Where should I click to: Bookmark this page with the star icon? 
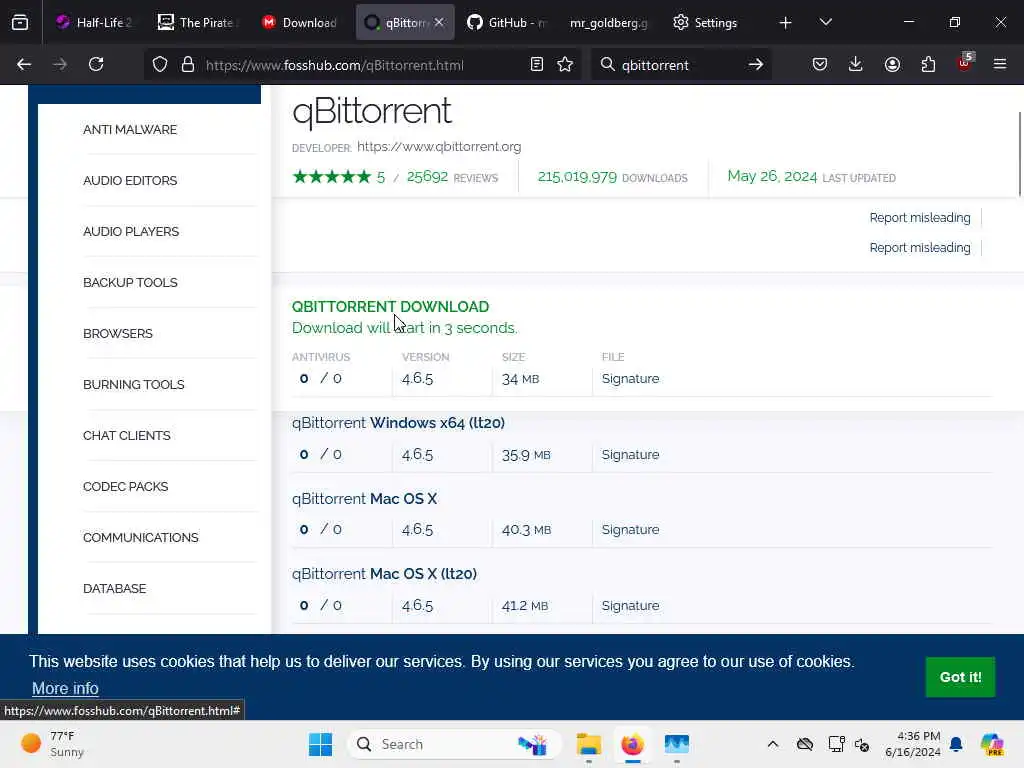point(565,65)
